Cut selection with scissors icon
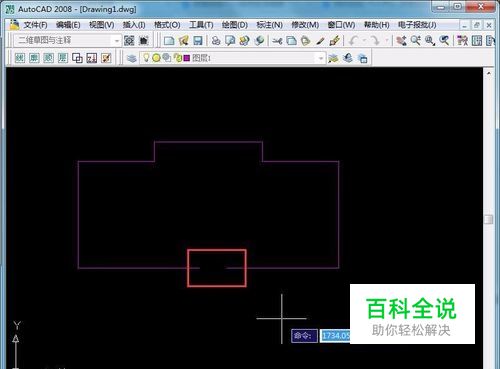 tap(277, 41)
